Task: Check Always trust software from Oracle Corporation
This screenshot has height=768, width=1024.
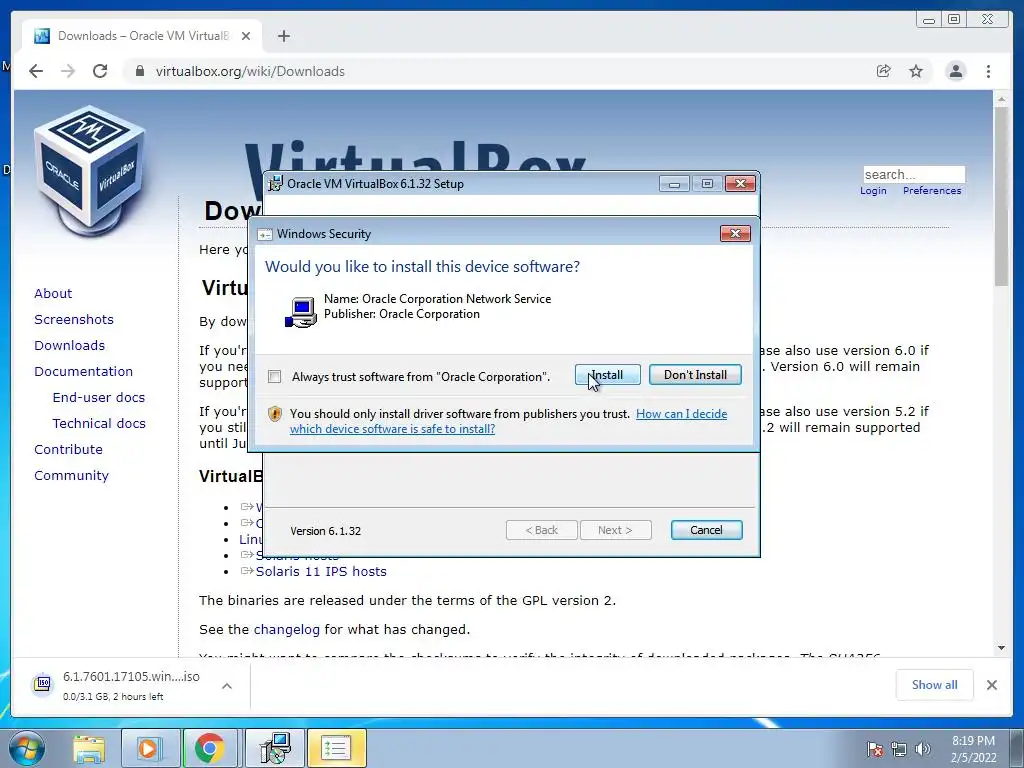Action: [275, 377]
